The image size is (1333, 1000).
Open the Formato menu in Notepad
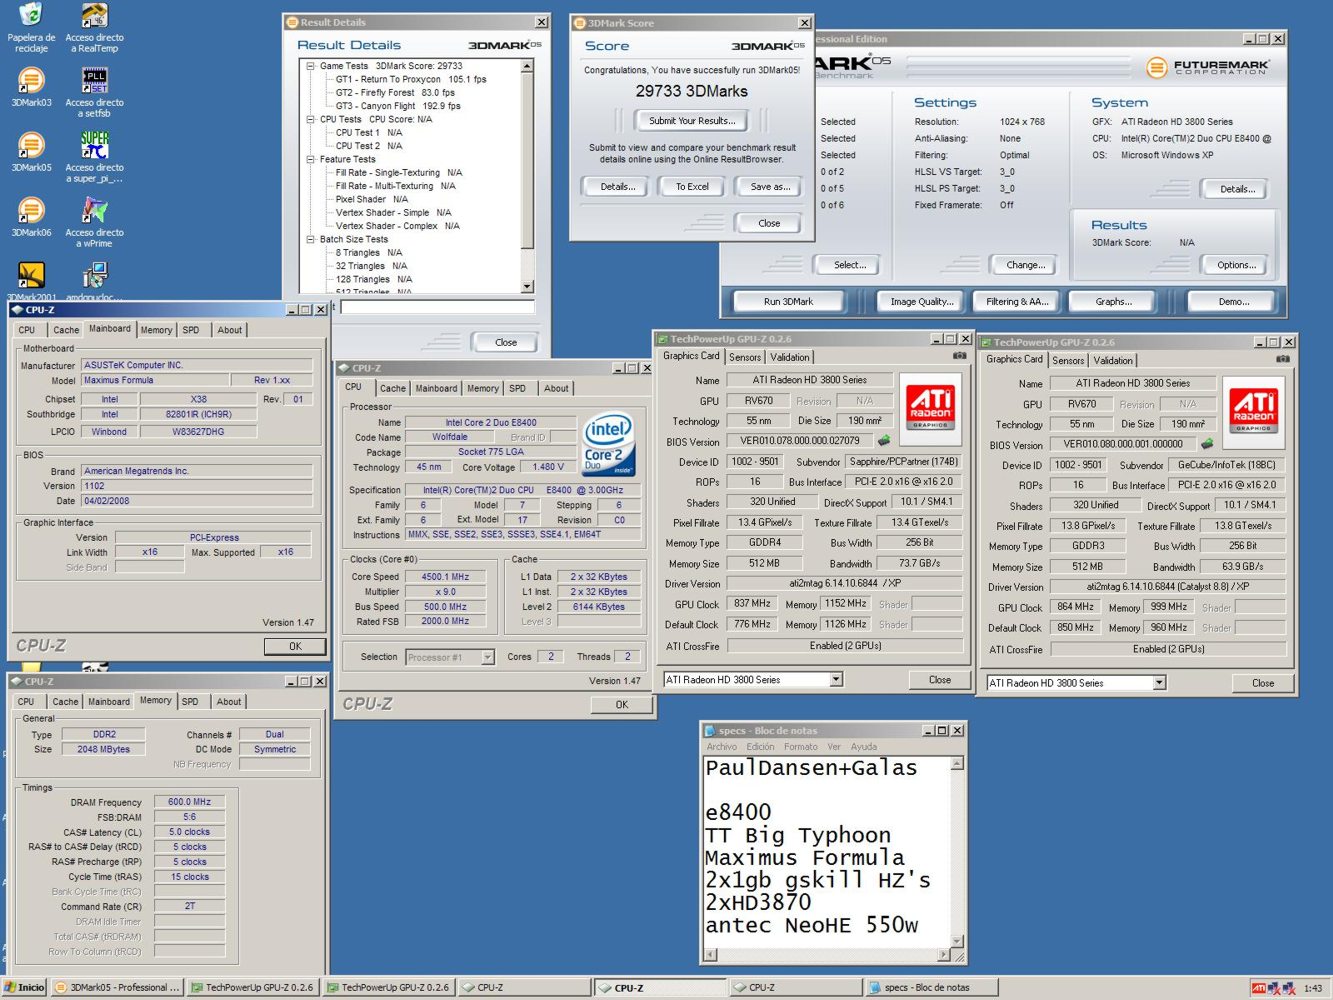click(800, 747)
